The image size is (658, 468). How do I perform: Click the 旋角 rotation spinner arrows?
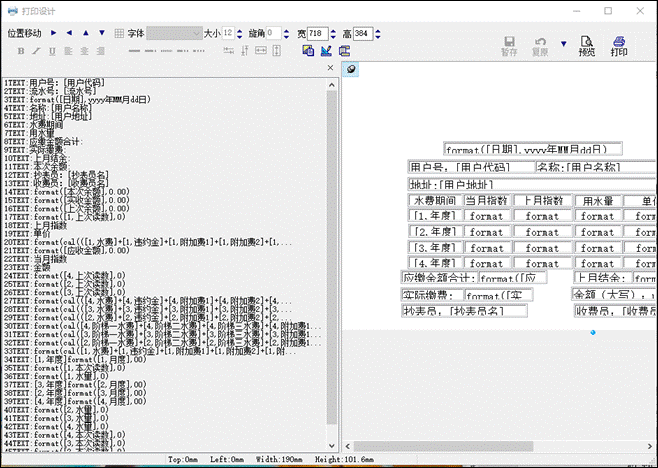pyautogui.click(x=286, y=34)
